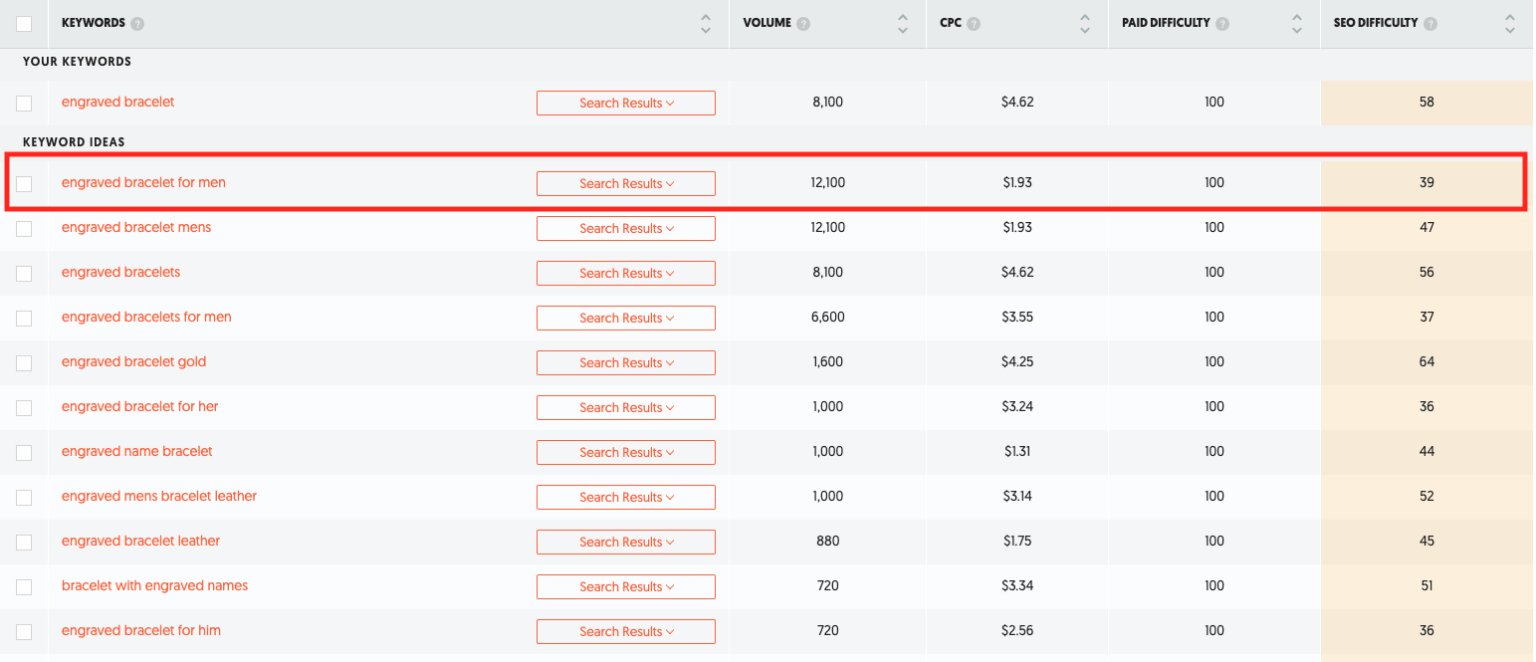Image resolution: width=1536 pixels, height=662 pixels.
Task: Open Search Results dropdown for 'engraved bracelet for men'
Action: click(x=626, y=183)
